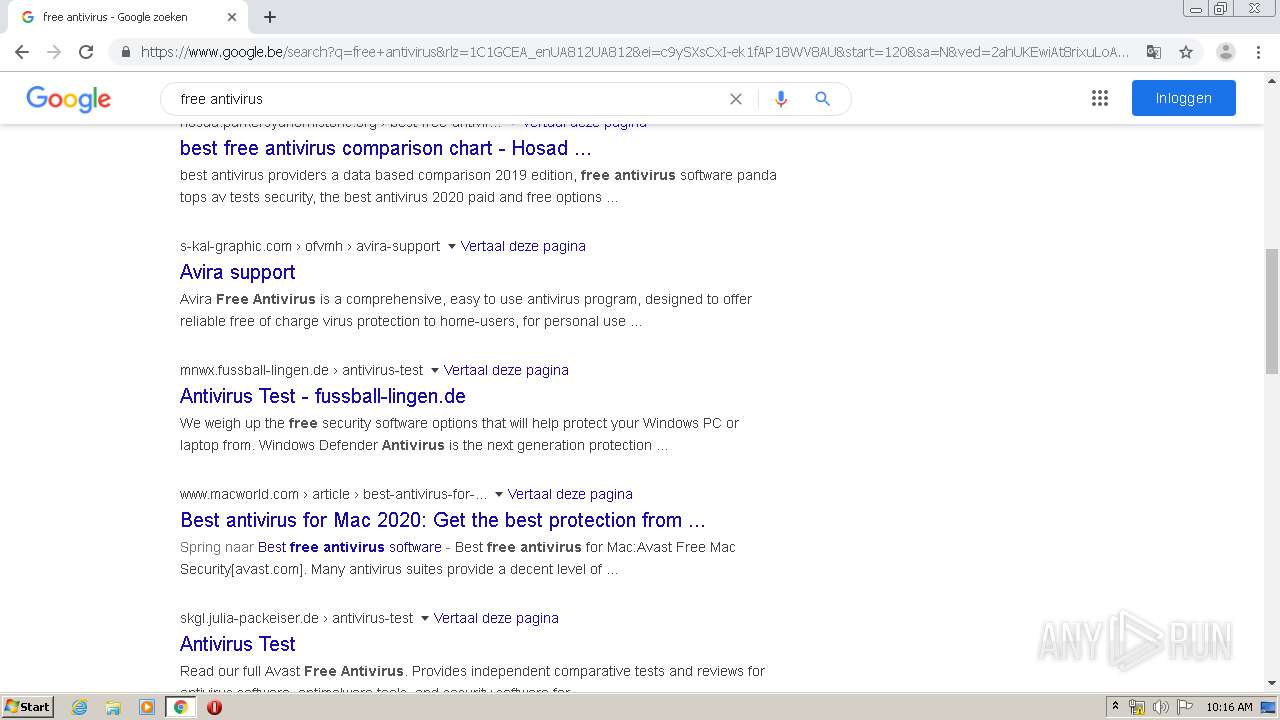Open the Windows Start button
This screenshot has height=720, width=1280.
pyautogui.click(x=28, y=707)
